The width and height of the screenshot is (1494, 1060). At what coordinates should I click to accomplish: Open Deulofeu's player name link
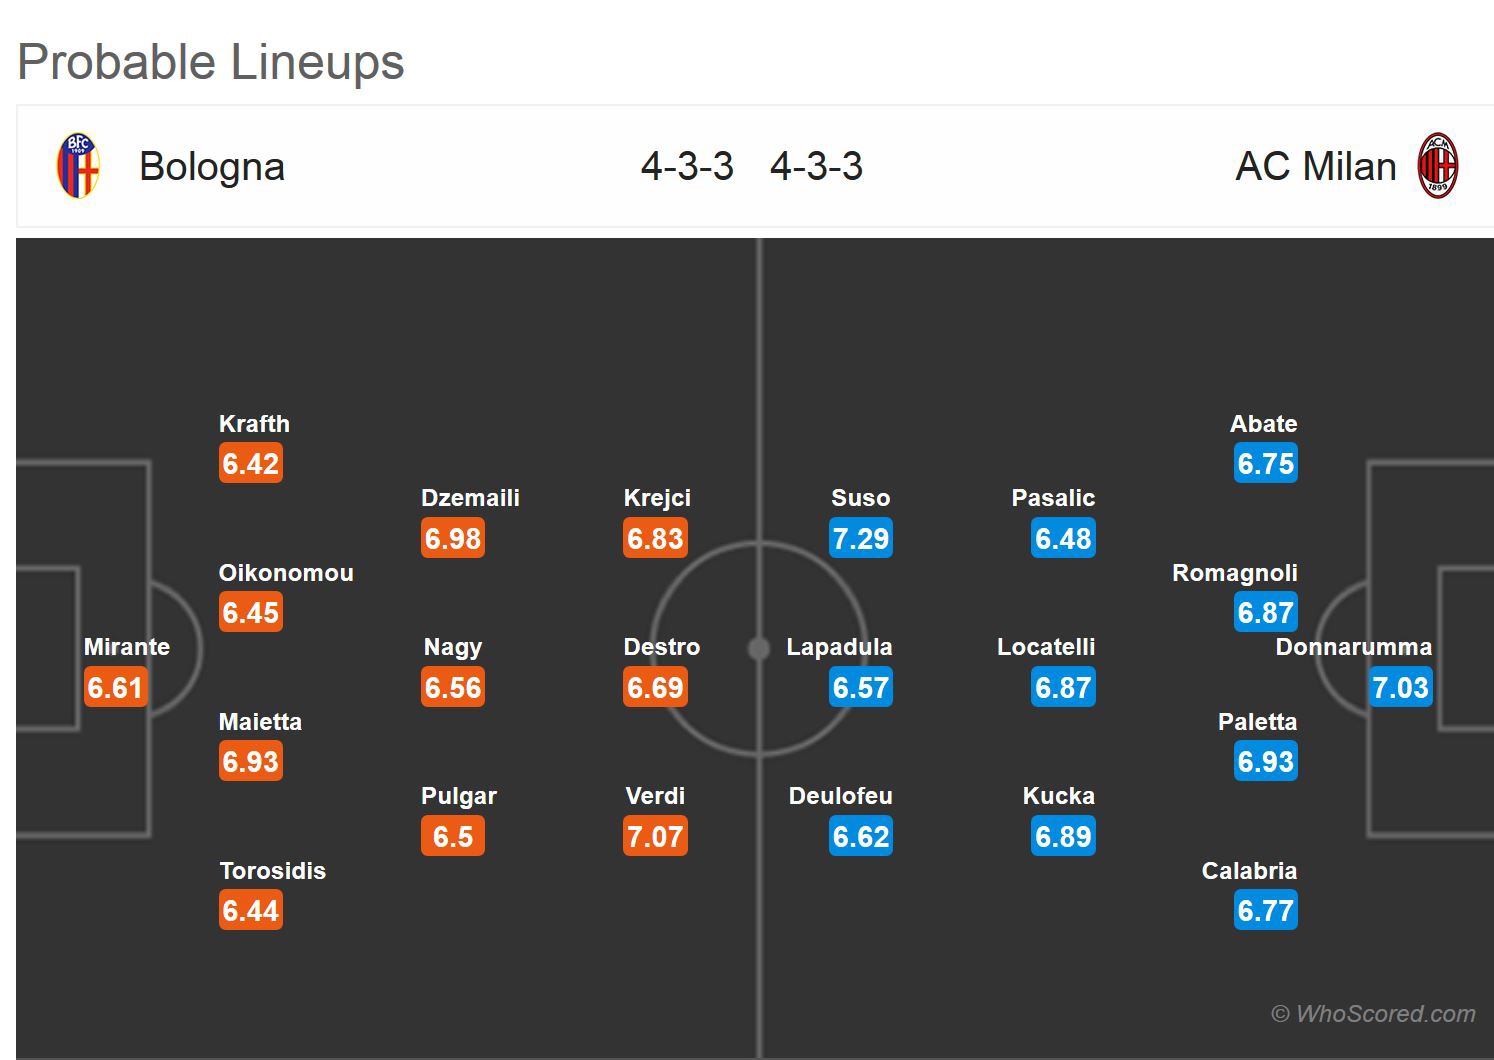[840, 796]
